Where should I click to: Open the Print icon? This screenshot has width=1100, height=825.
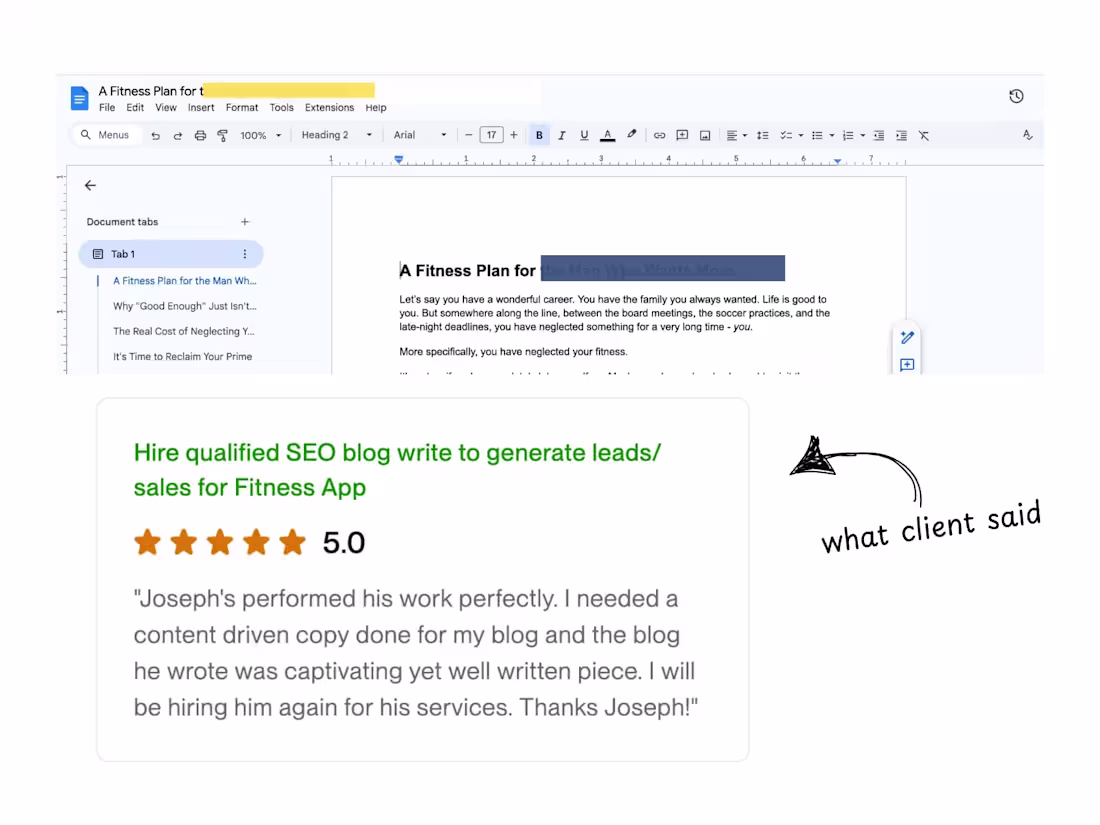pyautogui.click(x=199, y=134)
